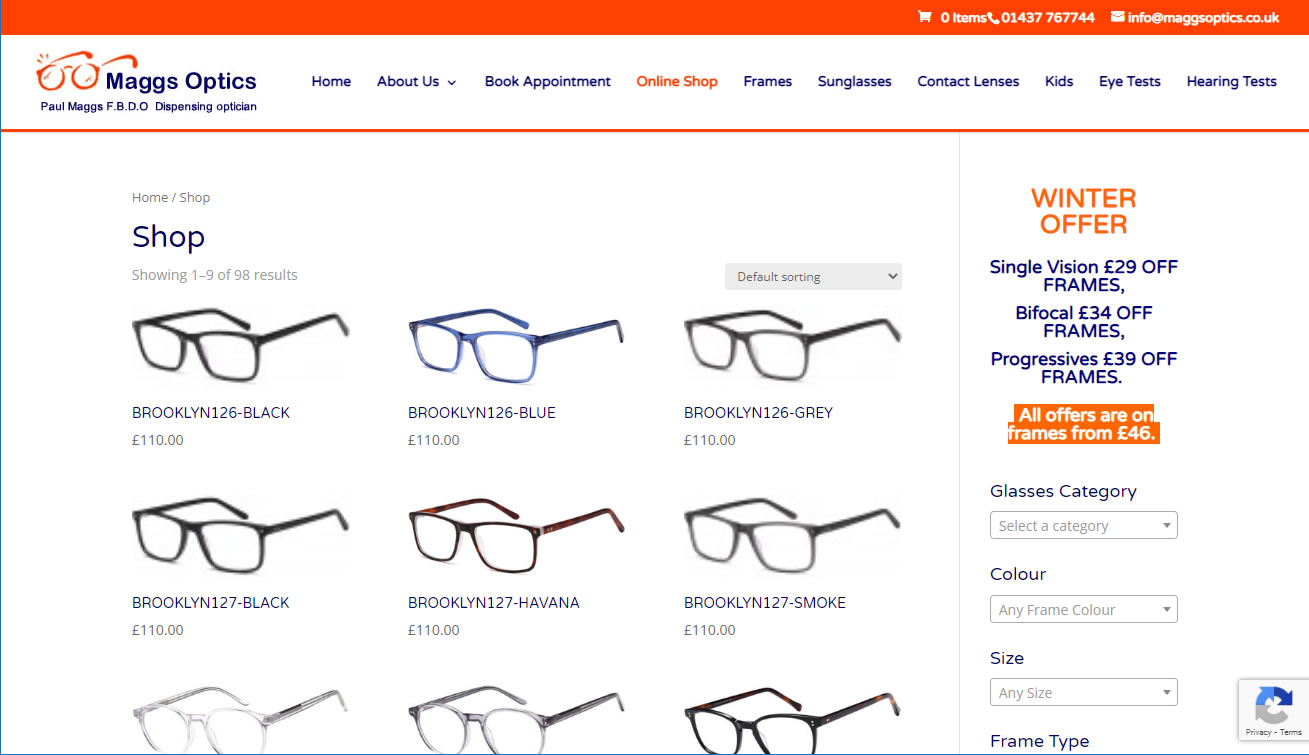View the BROOKLYN127-SMOKE glasses image
1309x755 pixels.
[x=793, y=536]
